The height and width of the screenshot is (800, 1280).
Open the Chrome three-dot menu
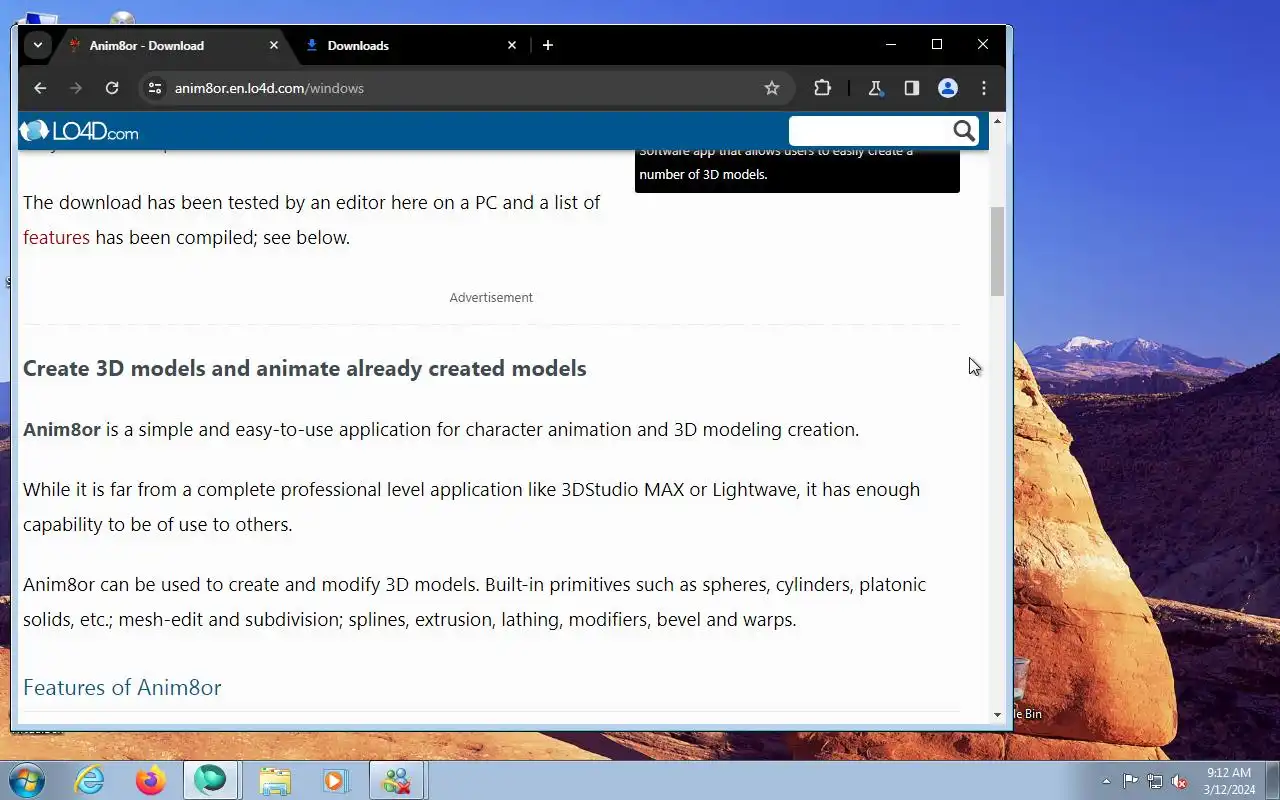click(x=984, y=88)
